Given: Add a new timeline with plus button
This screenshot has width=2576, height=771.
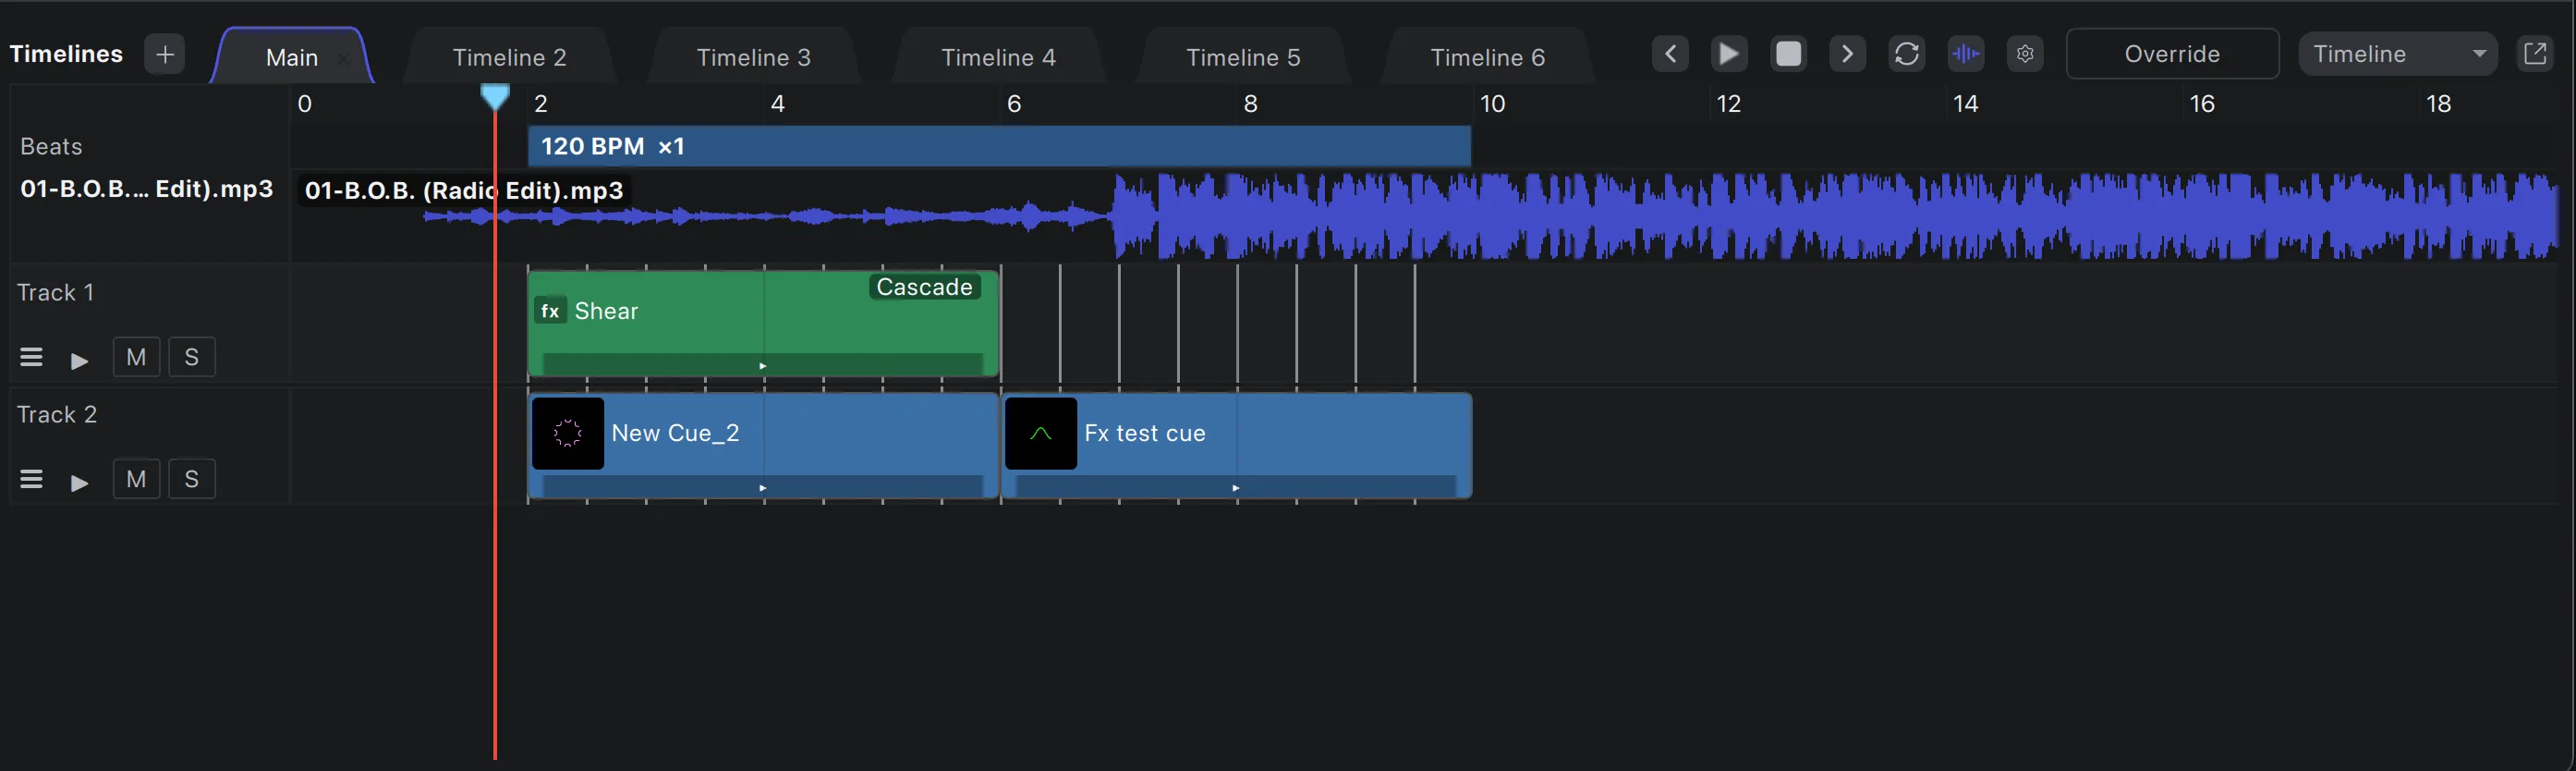Looking at the screenshot, I should [x=165, y=54].
